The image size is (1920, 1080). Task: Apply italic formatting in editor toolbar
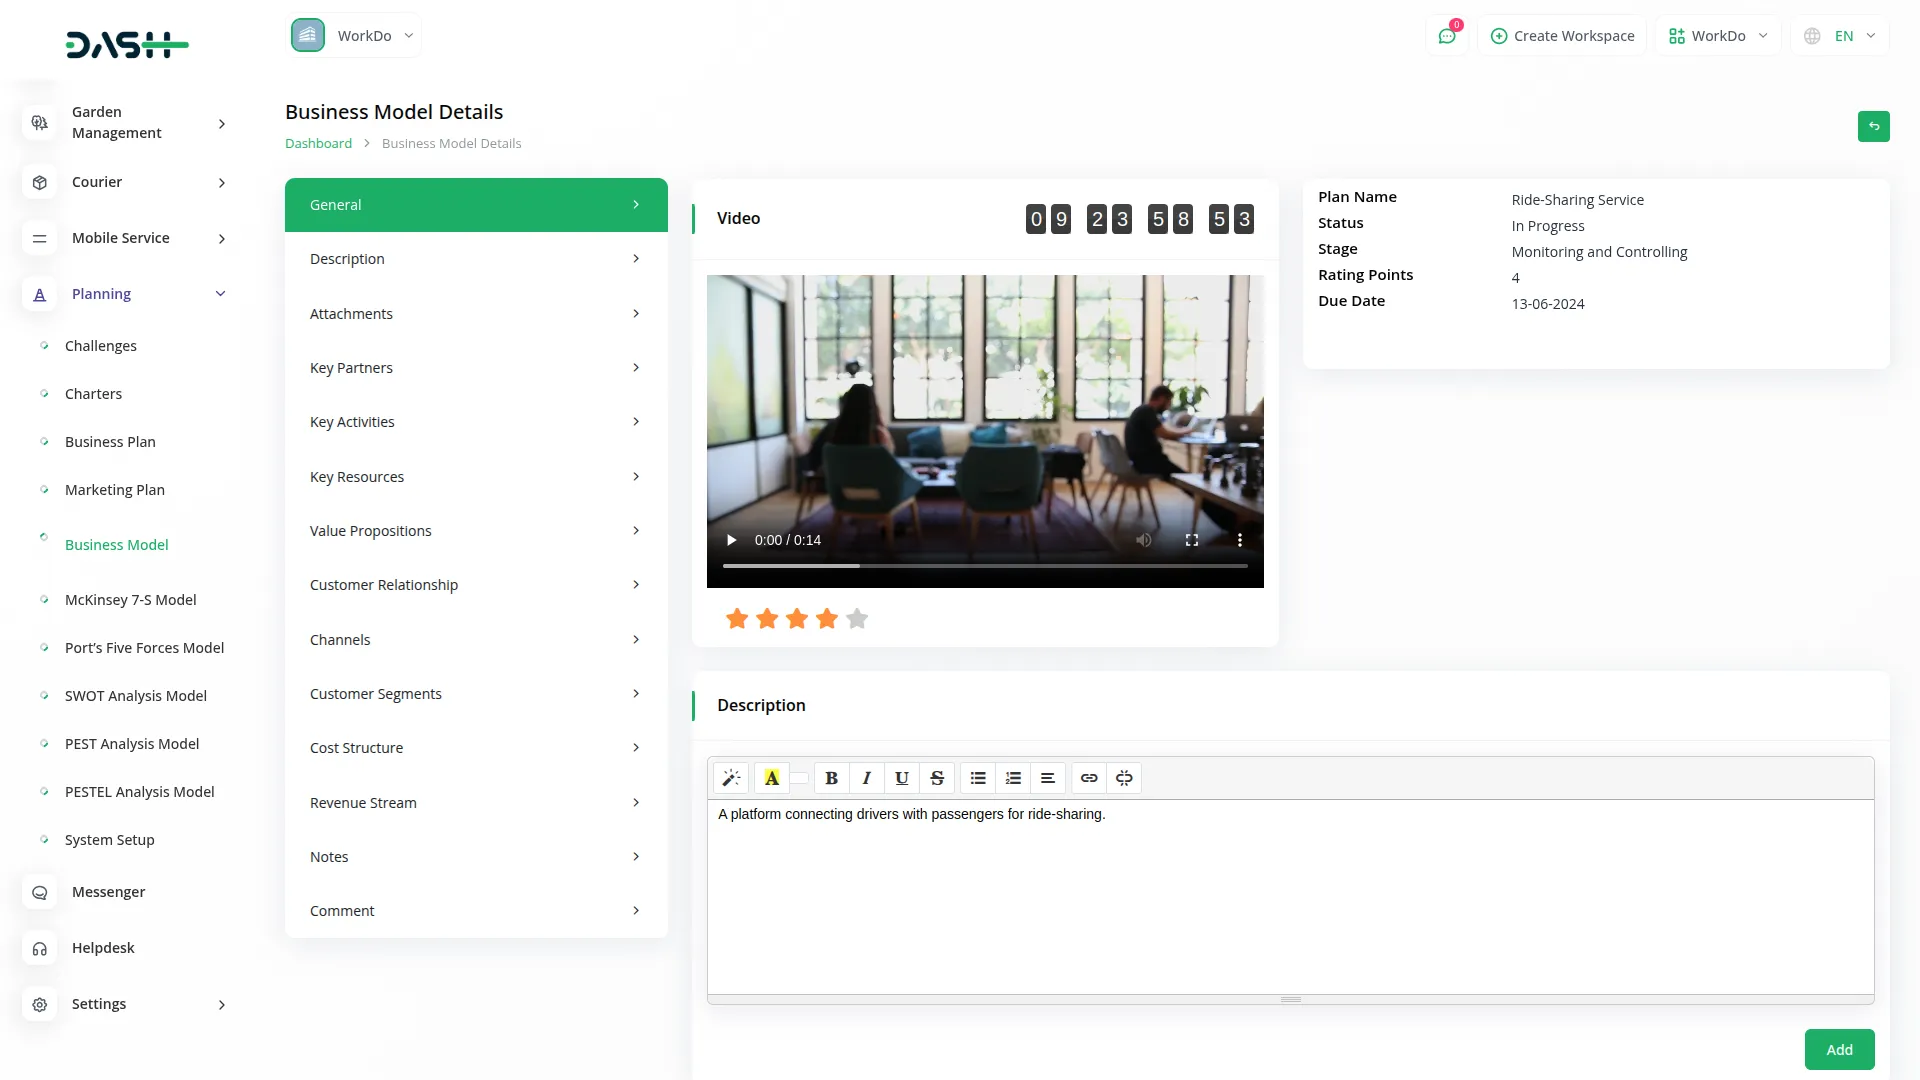point(866,778)
